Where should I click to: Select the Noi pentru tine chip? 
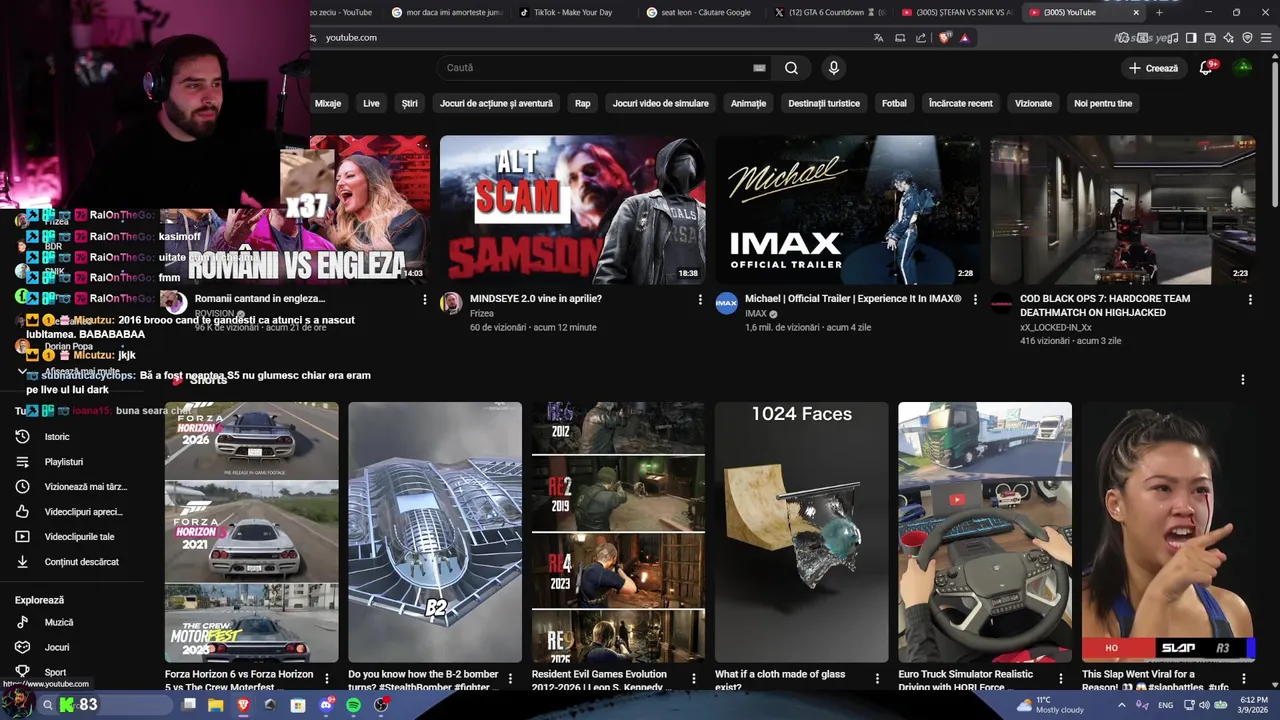1103,103
